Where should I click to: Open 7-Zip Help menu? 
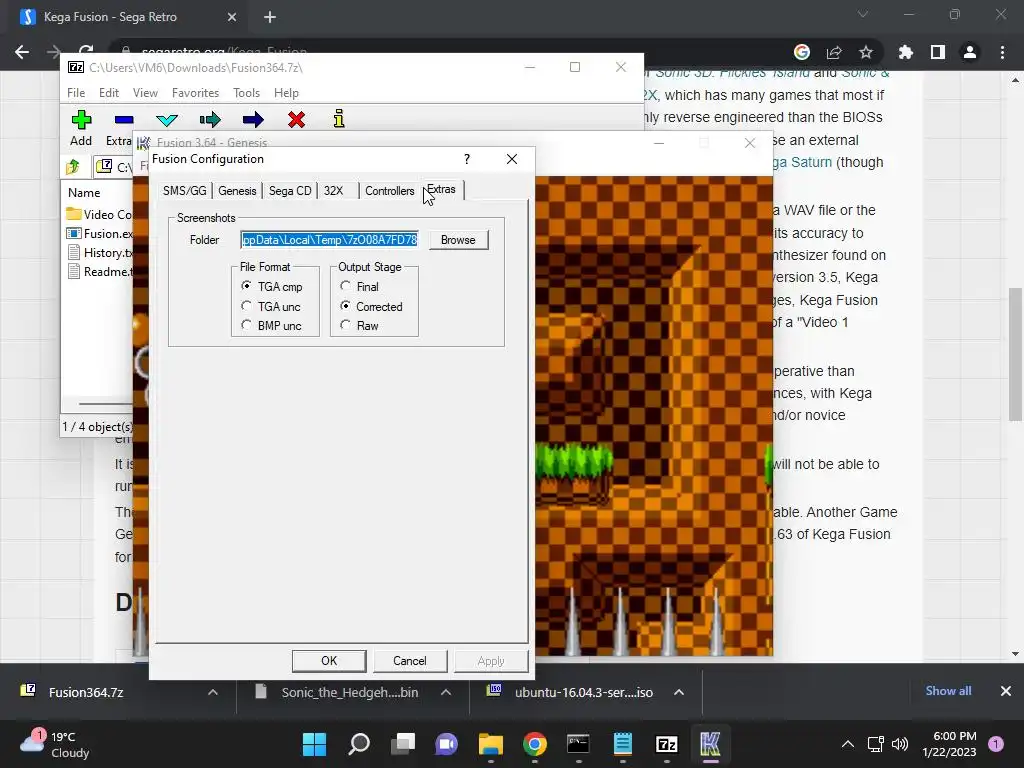pos(286,93)
